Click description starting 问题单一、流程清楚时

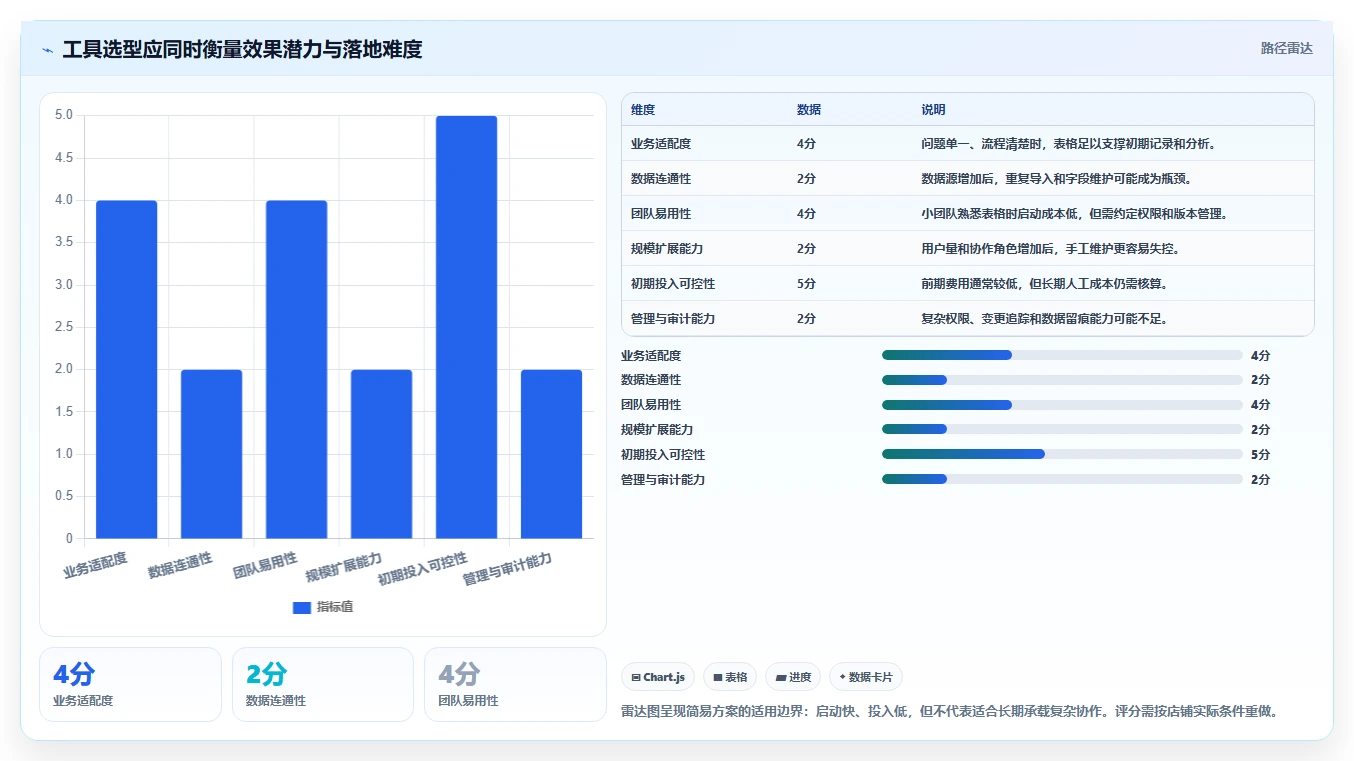point(1068,144)
